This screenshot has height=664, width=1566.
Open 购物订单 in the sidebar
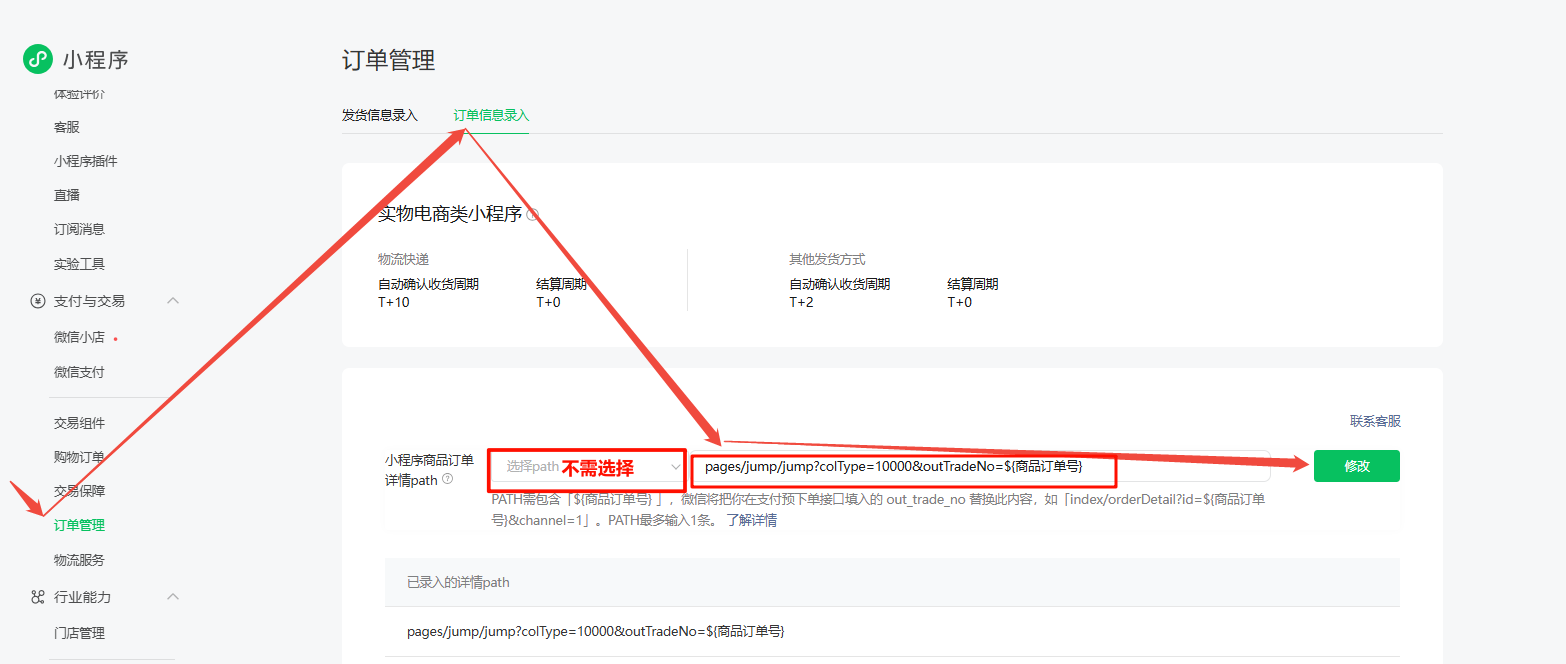79,457
